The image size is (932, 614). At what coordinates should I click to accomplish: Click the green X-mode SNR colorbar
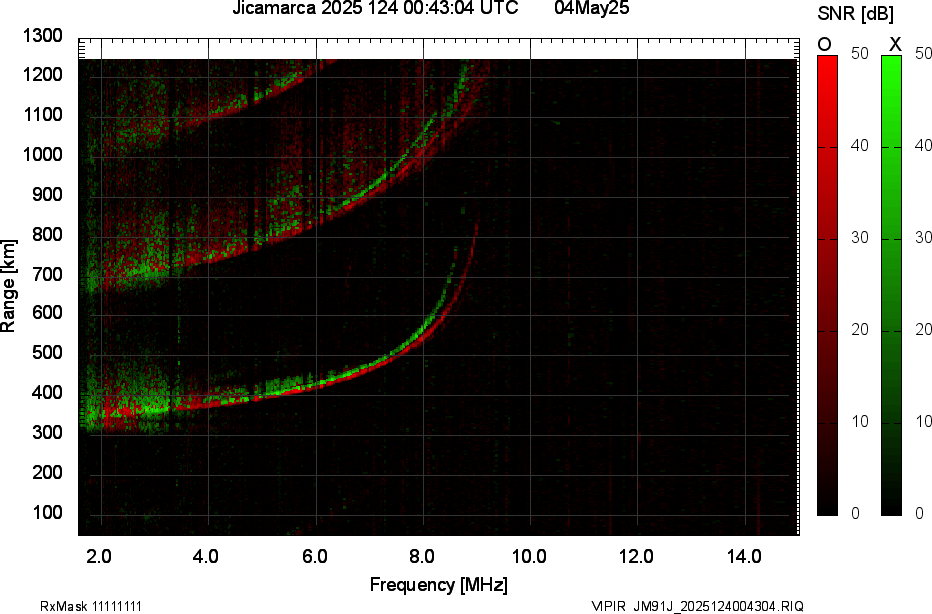point(891,285)
